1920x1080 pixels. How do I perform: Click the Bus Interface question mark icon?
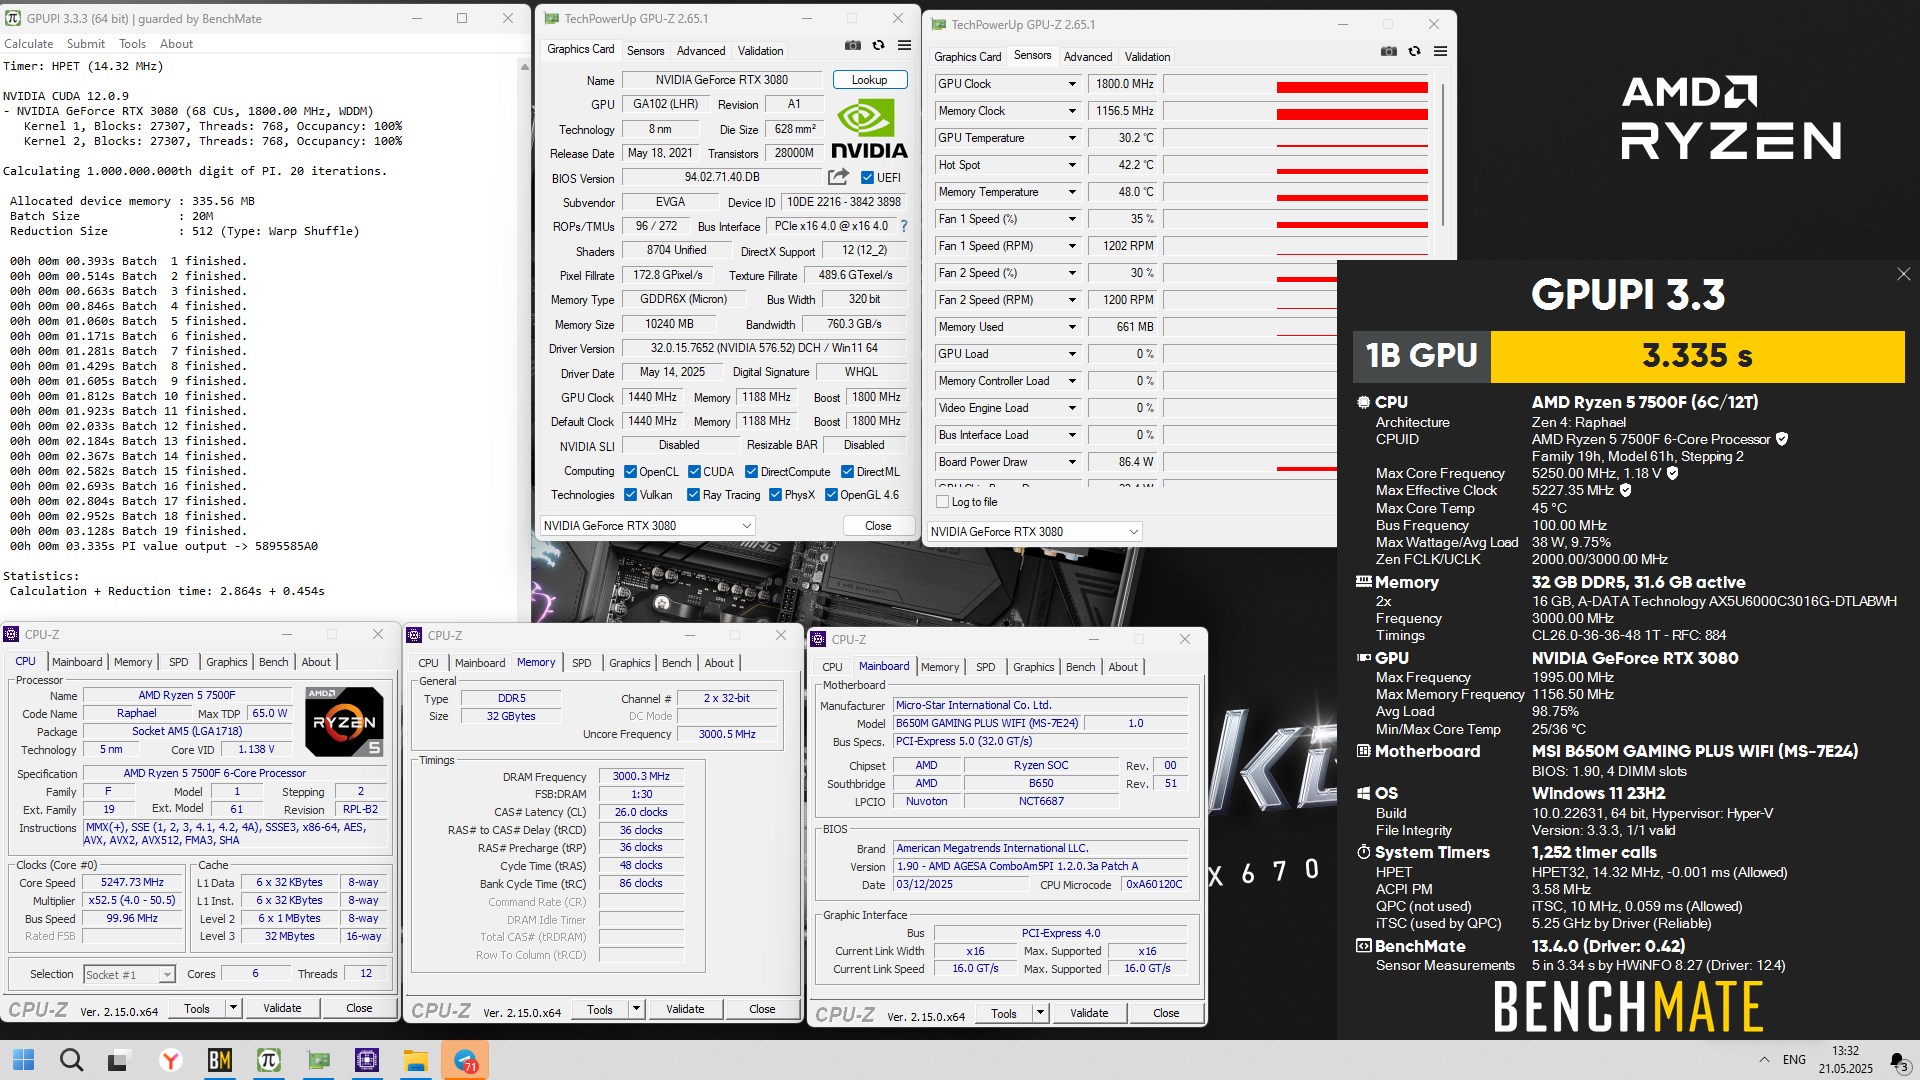904,226
